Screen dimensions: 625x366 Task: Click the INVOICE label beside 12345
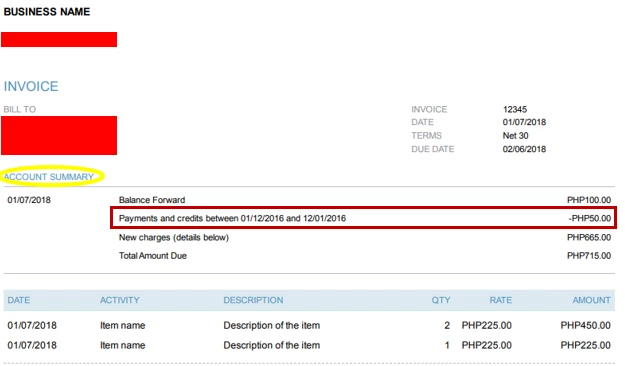[x=429, y=109]
